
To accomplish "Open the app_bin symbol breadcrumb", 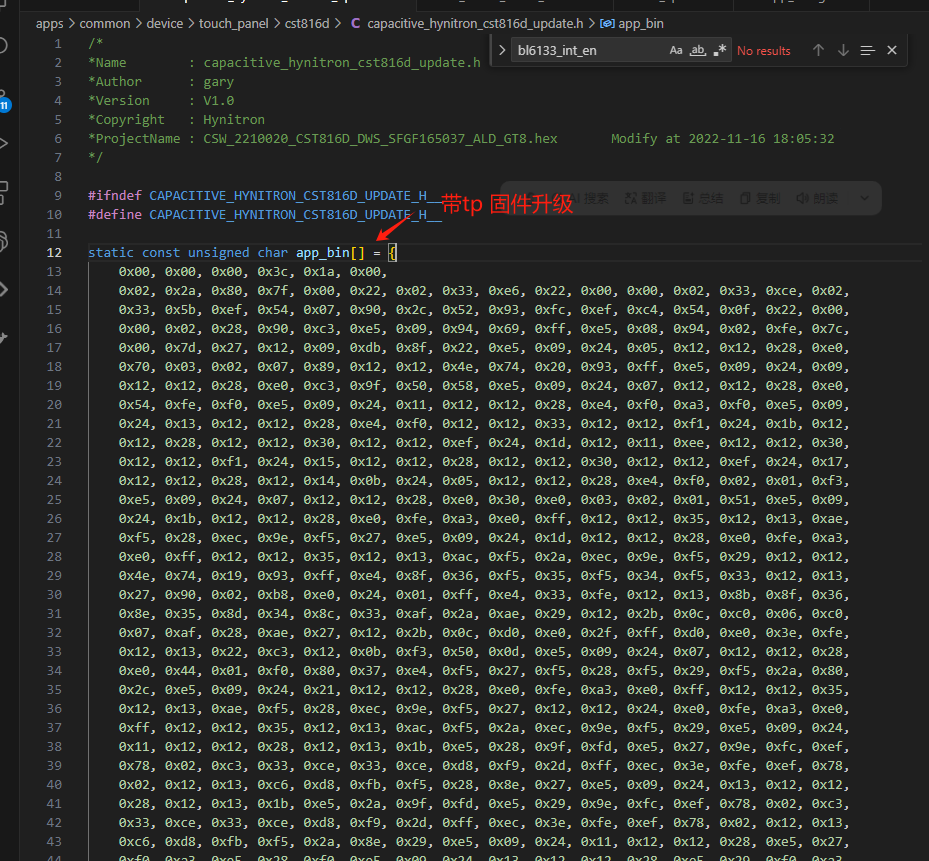I will pos(632,24).
